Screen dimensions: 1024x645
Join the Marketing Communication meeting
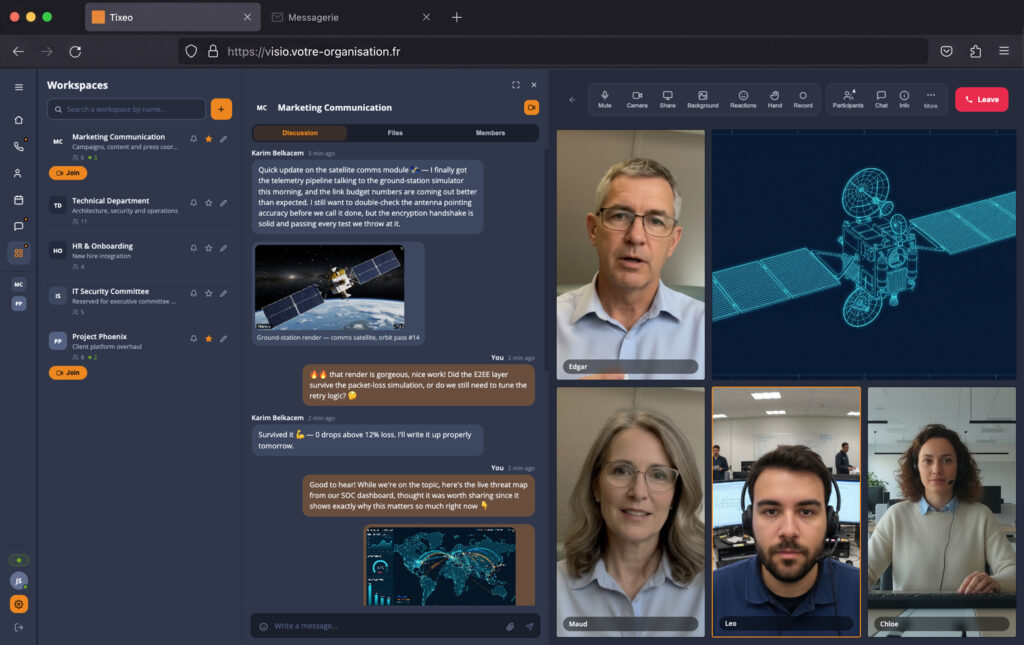point(68,173)
